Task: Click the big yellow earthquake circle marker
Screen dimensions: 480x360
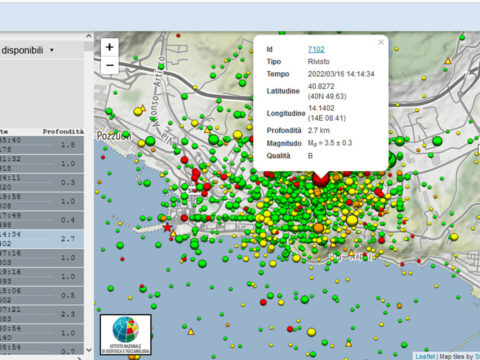Action: click(x=352, y=220)
